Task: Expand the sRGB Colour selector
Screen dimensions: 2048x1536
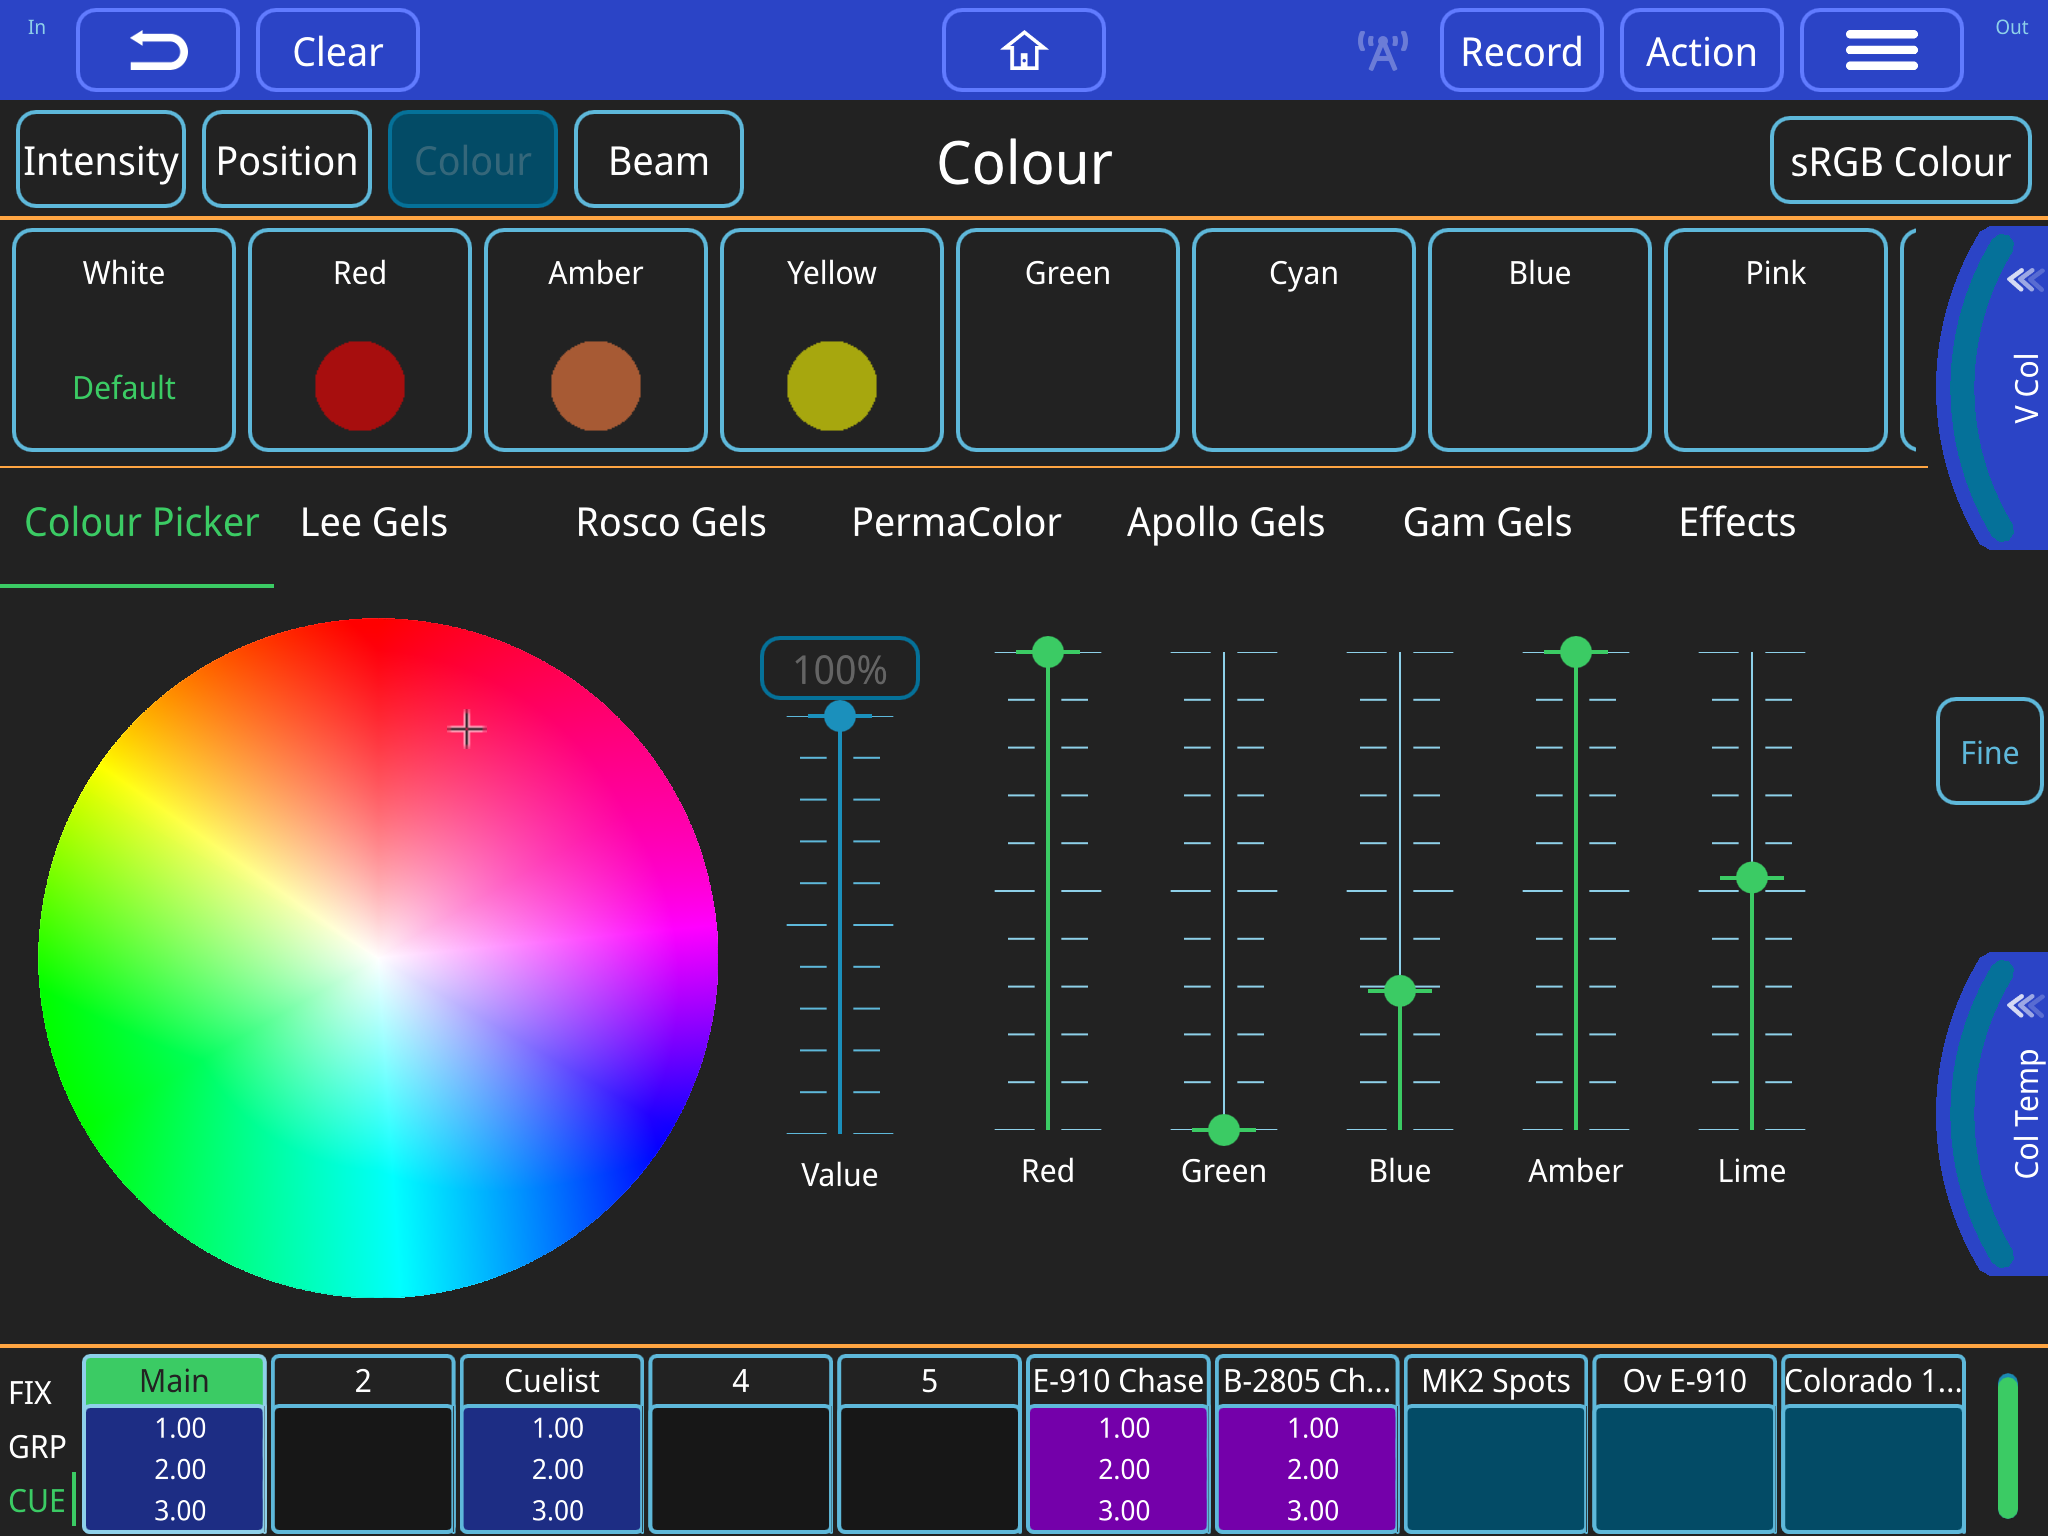Action: pos(1899,159)
